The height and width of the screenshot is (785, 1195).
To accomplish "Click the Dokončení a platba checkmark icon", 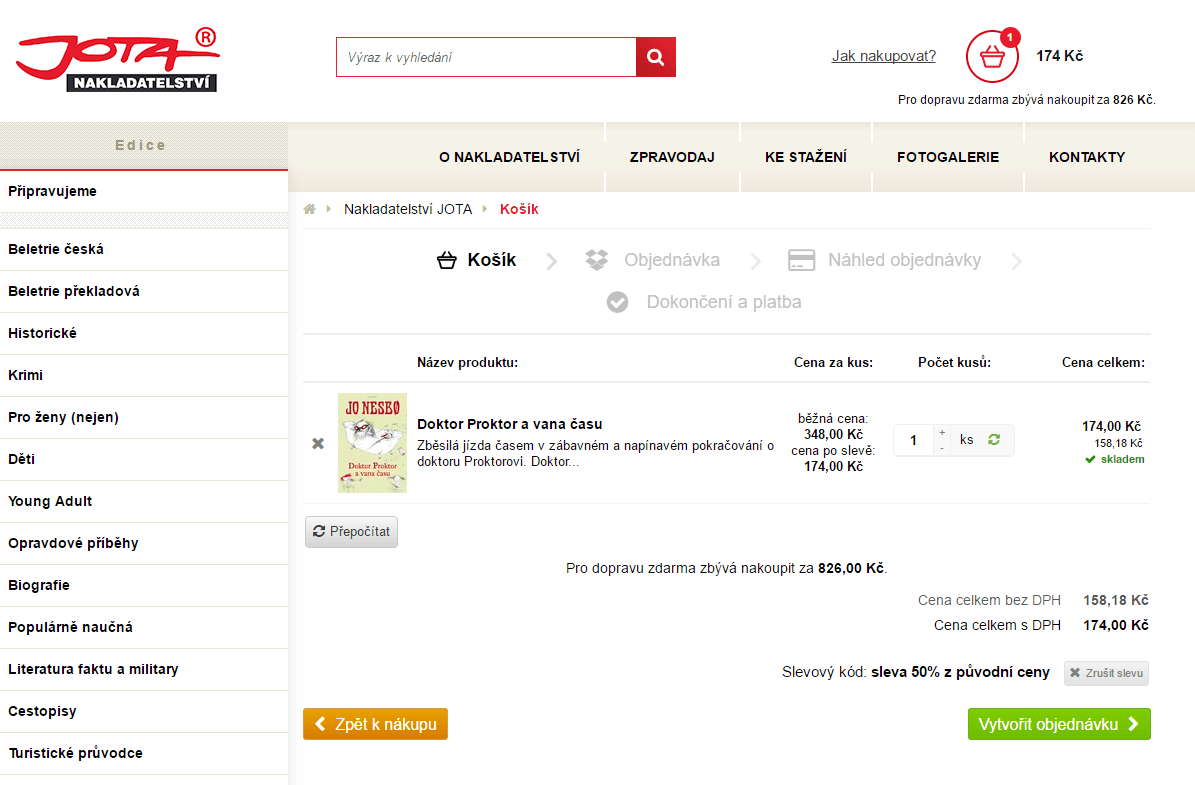I will [x=617, y=302].
